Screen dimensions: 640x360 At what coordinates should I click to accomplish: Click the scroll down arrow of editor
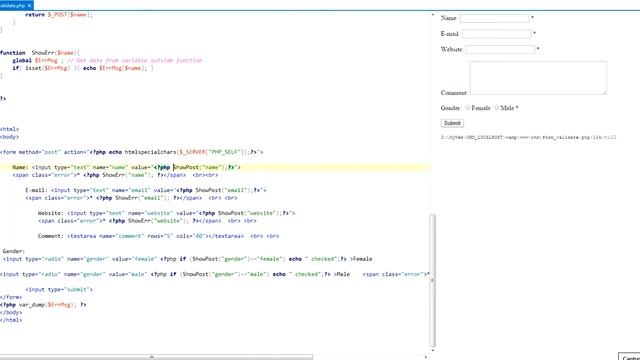(433, 351)
